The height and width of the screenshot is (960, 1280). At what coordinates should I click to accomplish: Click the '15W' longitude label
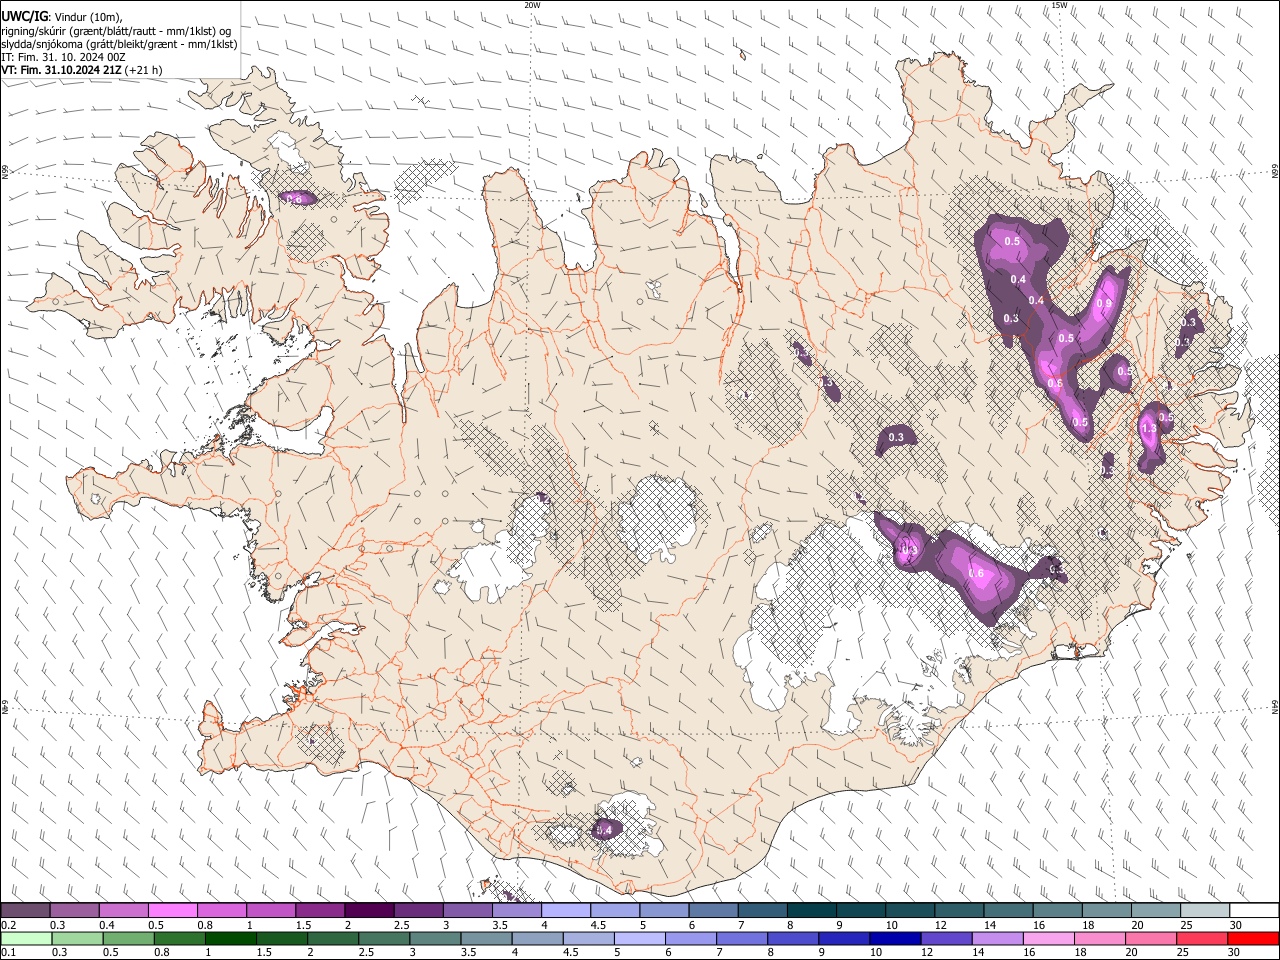point(1059,5)
